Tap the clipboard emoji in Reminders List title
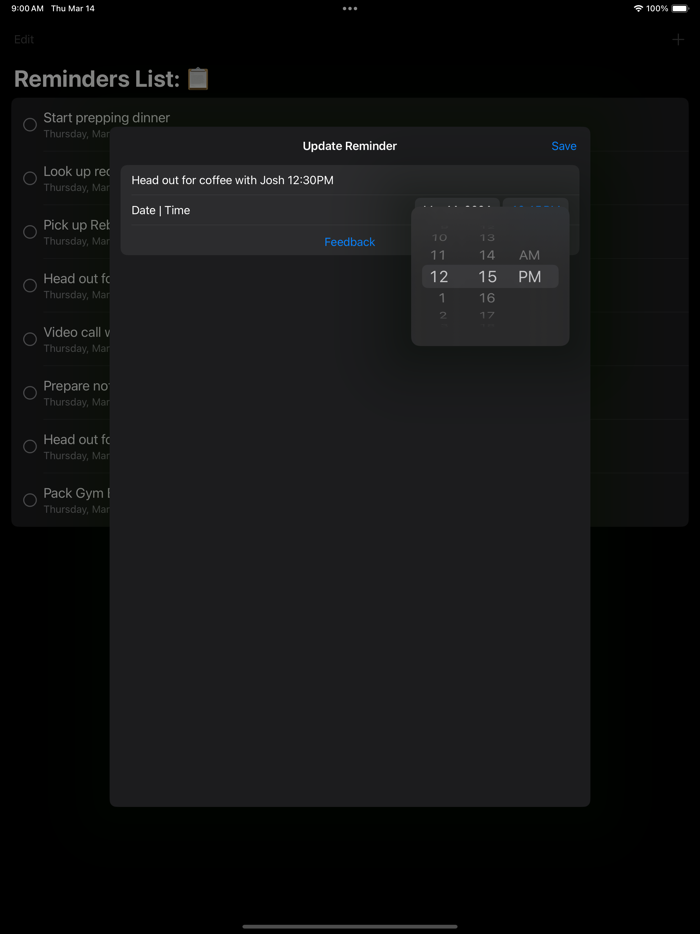 pyautogui.click(x=198, y=79)
